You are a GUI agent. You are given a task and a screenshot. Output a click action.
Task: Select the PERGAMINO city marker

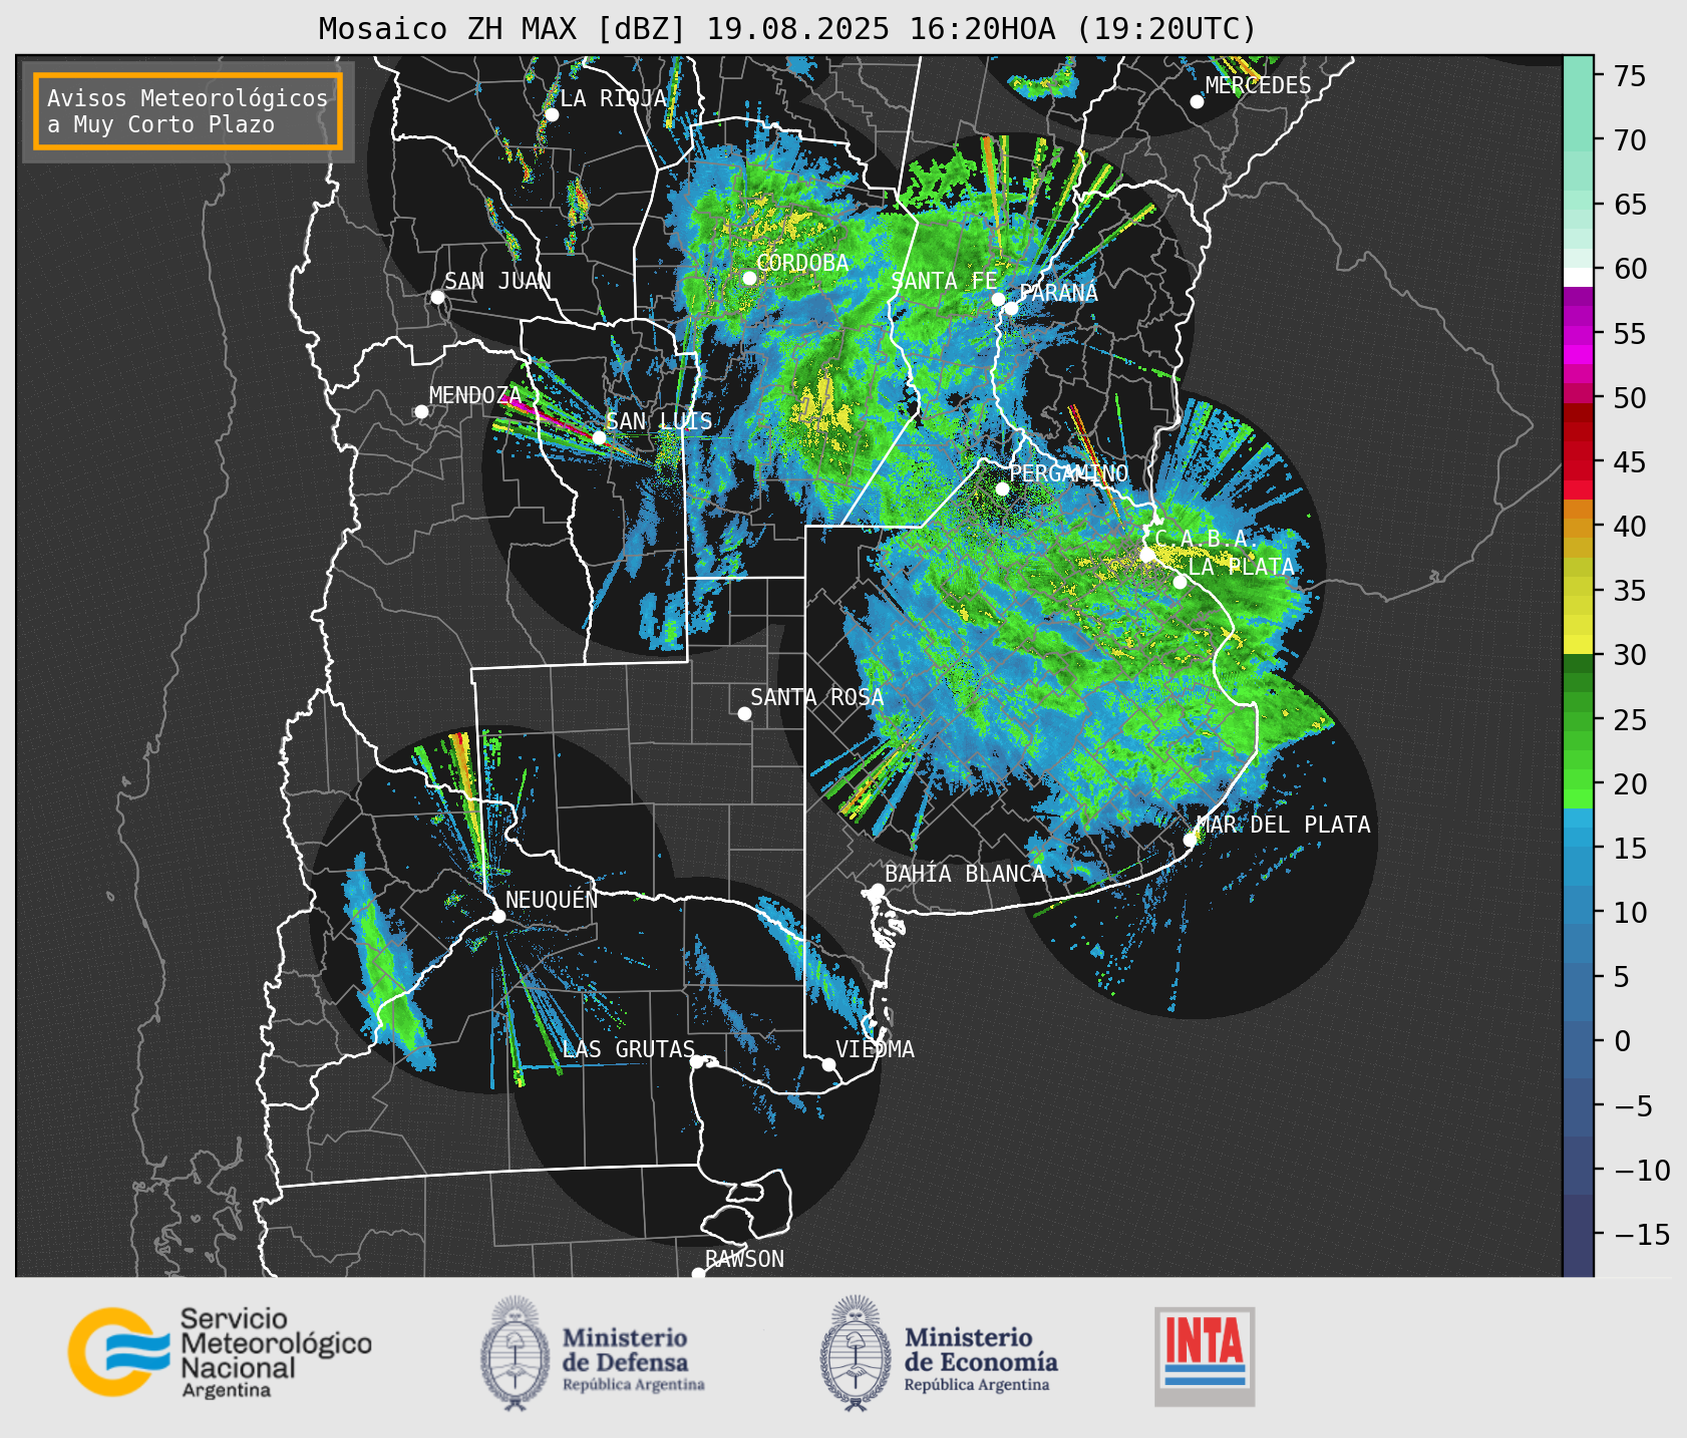pos(1002,489)
